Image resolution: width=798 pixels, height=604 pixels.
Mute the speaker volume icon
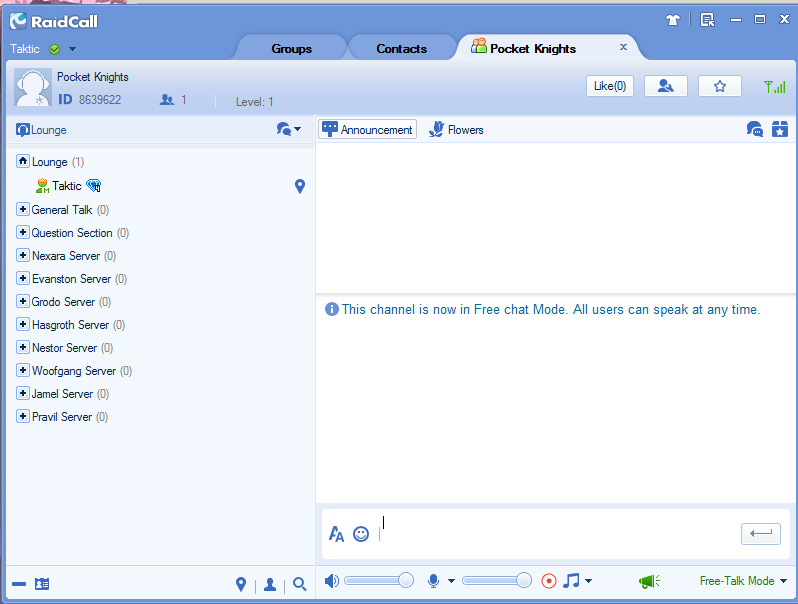[x=331, y=581]
